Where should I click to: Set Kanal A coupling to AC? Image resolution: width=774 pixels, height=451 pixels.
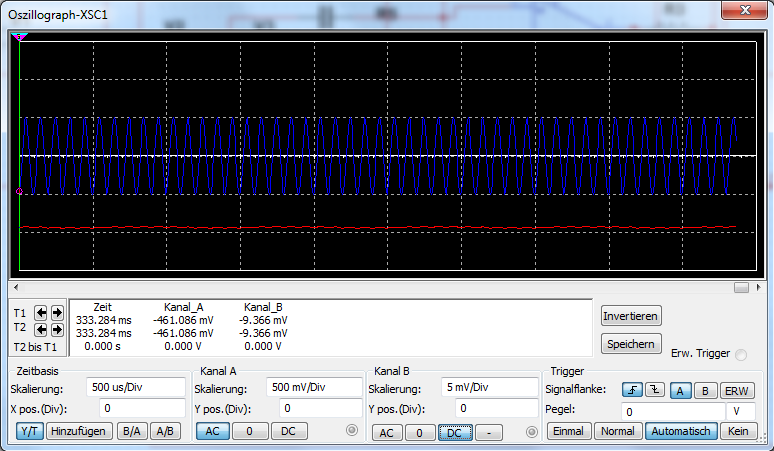pyautogui.click(x=213, y=431)
